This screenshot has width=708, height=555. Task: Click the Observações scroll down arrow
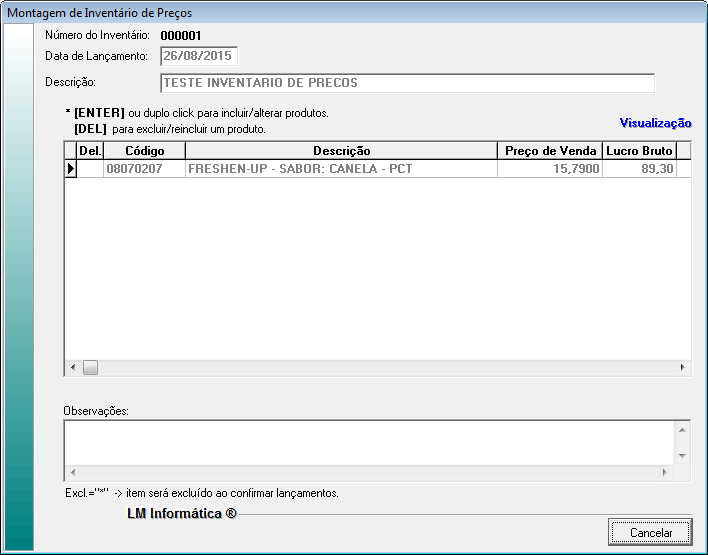[683, 455]
